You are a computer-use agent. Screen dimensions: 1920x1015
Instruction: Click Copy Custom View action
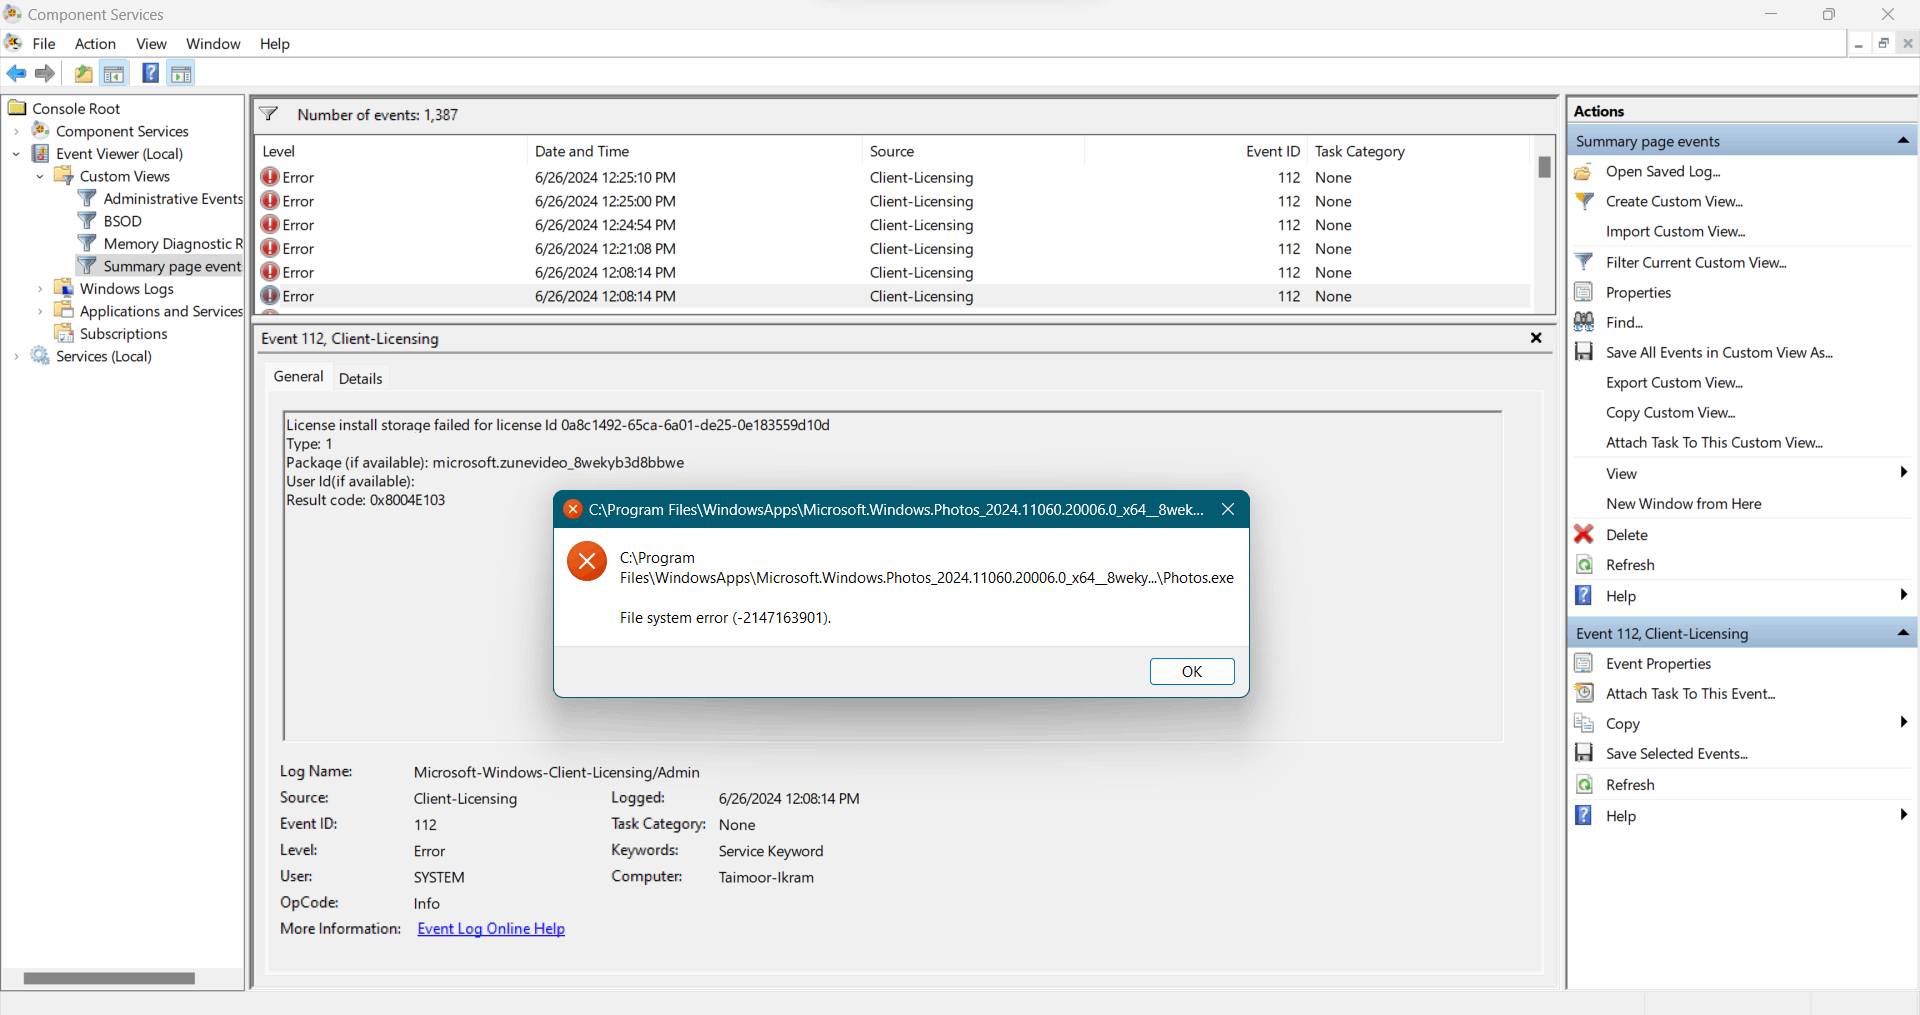[x=1671, y=412]
